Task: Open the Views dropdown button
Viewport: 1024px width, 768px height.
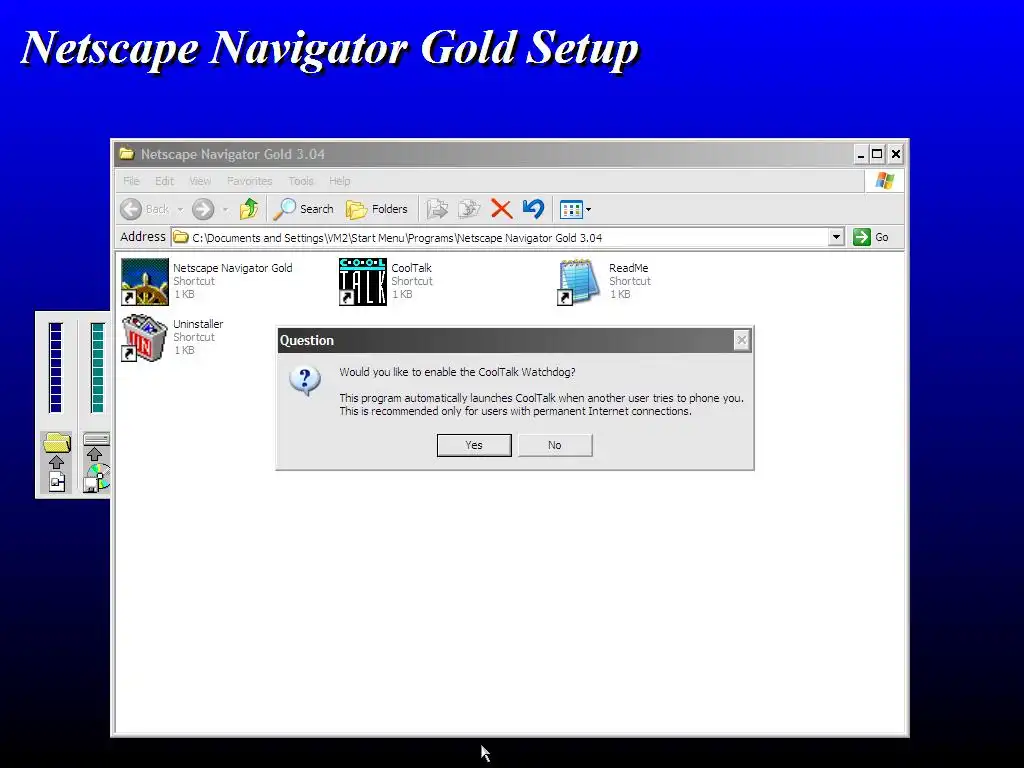Action: click(x=575, y=210)
